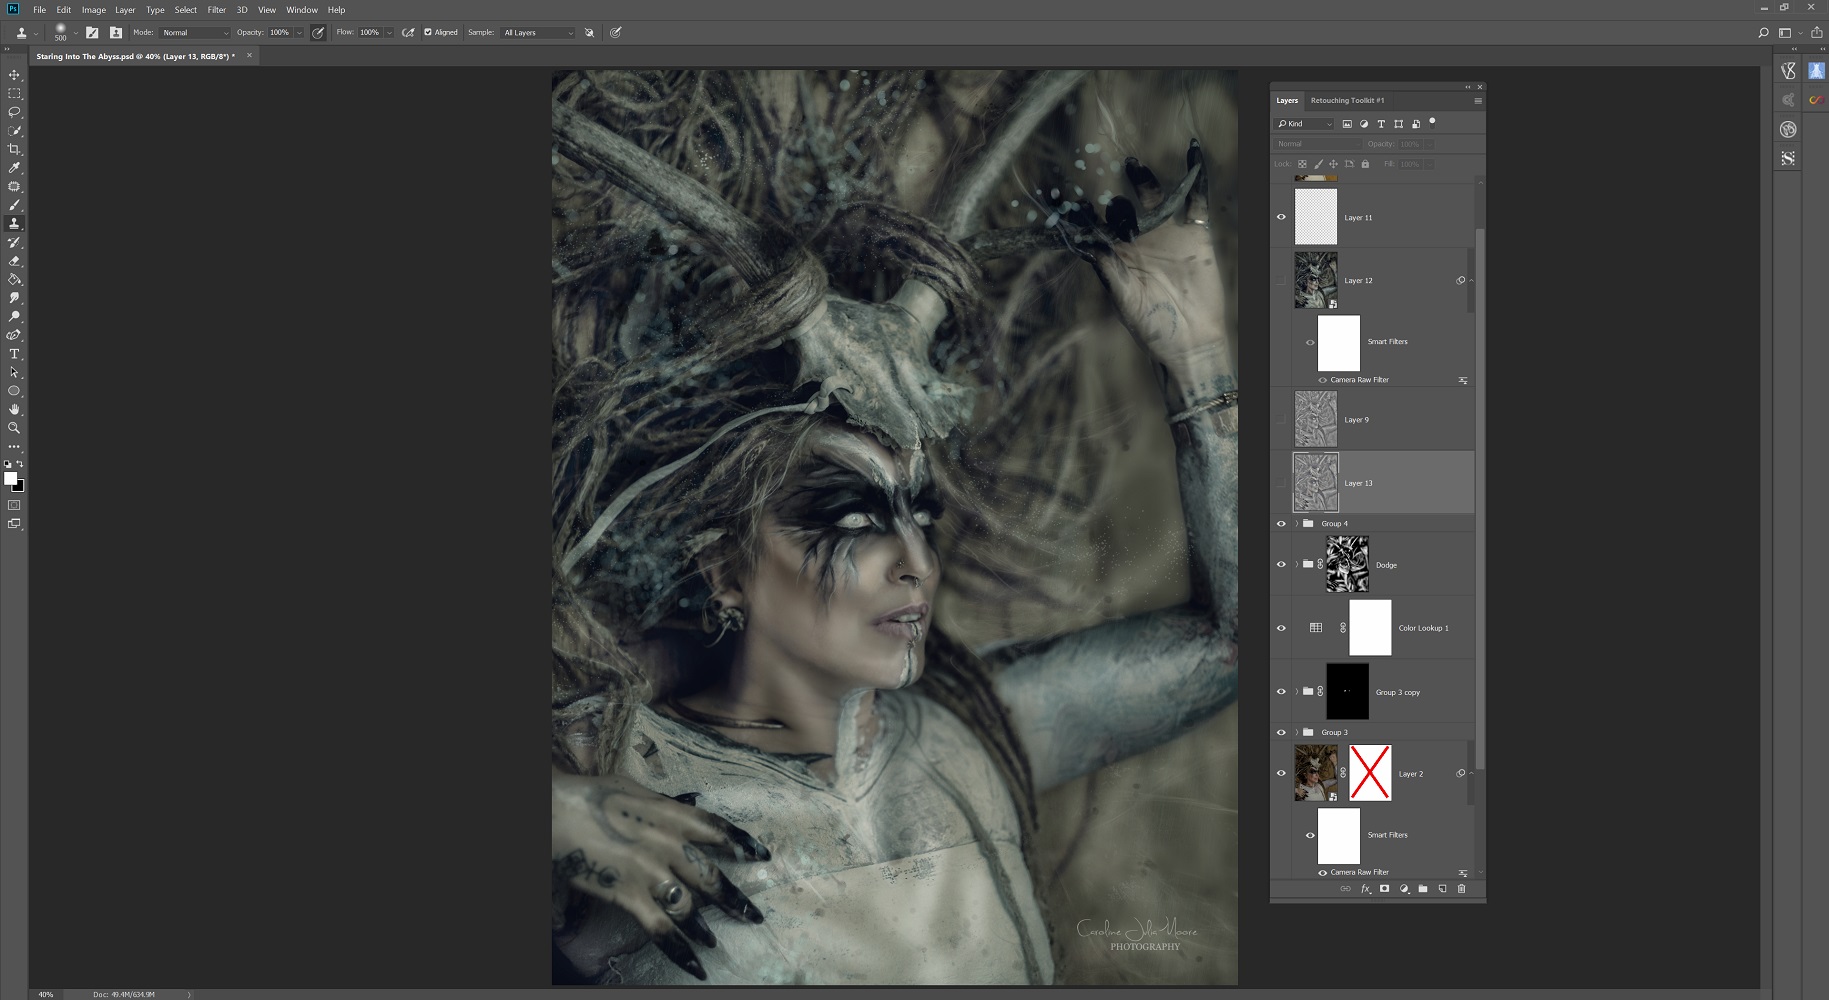
Task: Create a new group via folder icon
Action: pos(1423,889)
